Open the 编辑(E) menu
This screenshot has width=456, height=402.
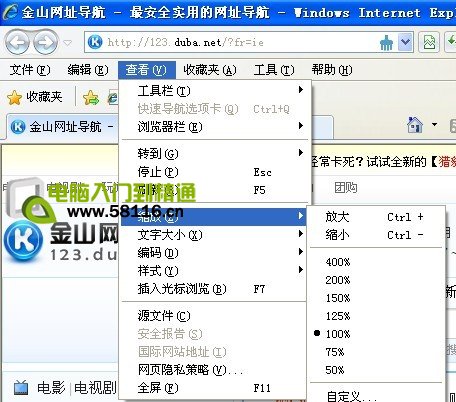point(88,70)
